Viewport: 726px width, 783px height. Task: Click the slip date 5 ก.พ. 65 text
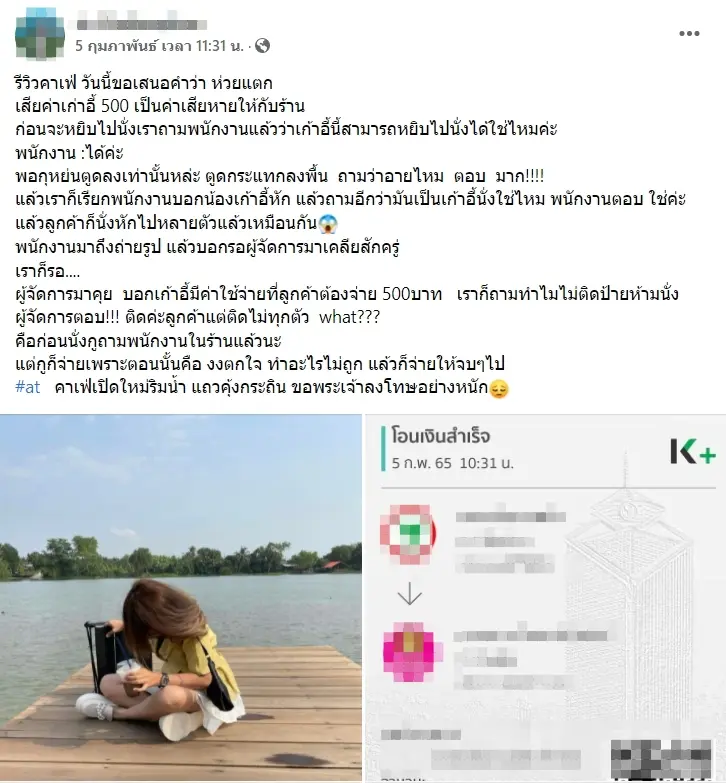pyautogui.click(x=421, y=463)
